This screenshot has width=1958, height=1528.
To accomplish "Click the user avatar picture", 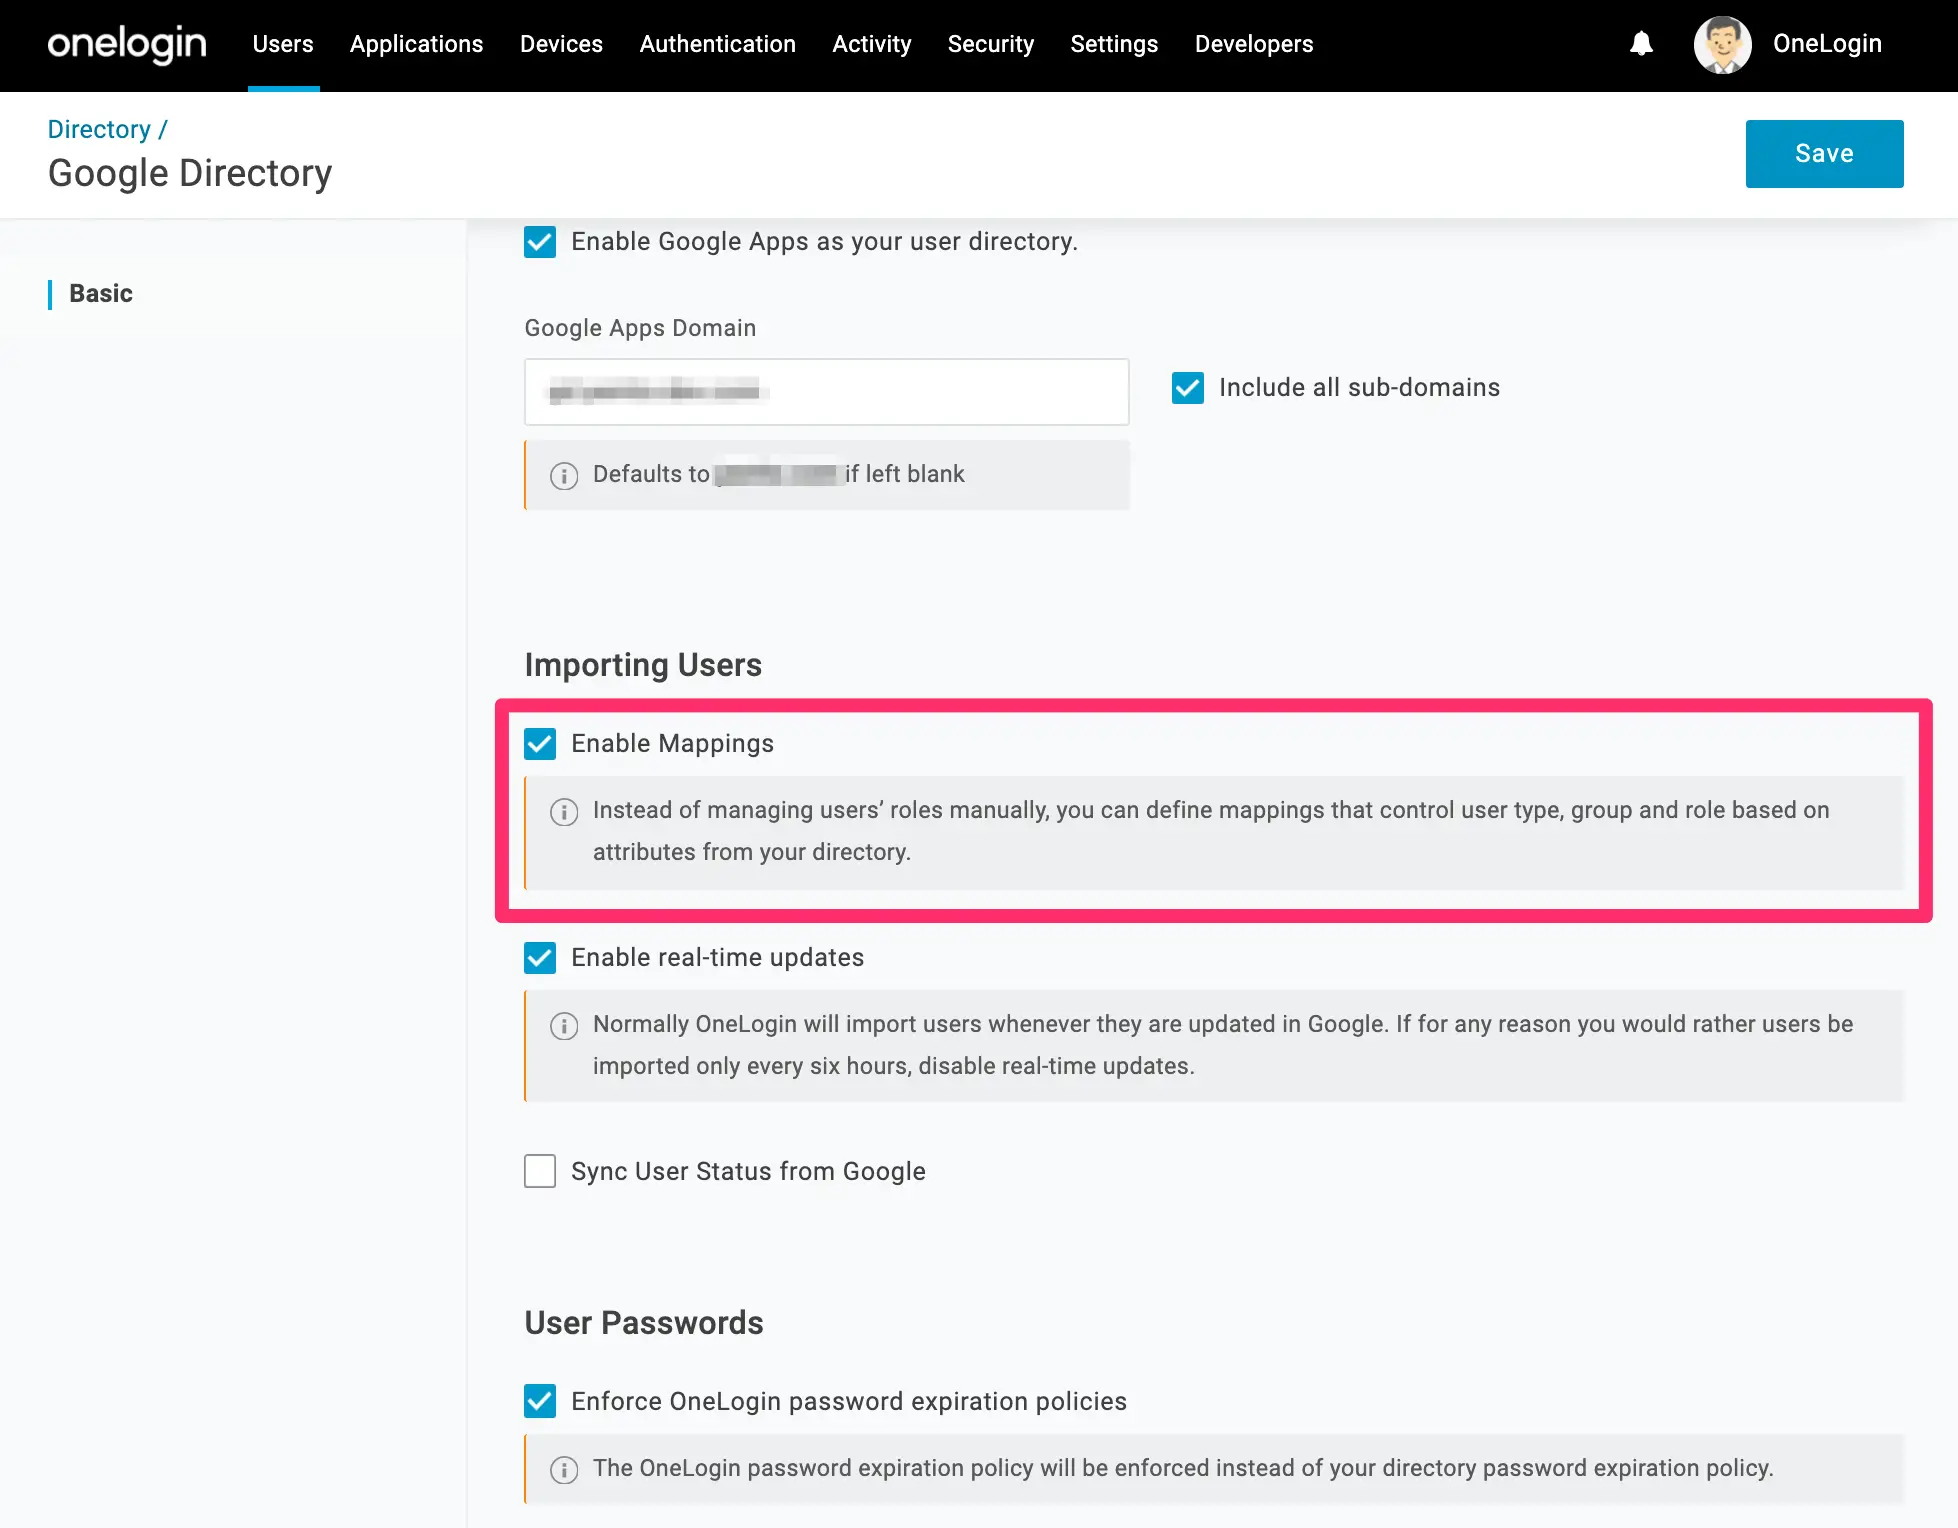I will pyautogui.click(x=1722, y=45).
